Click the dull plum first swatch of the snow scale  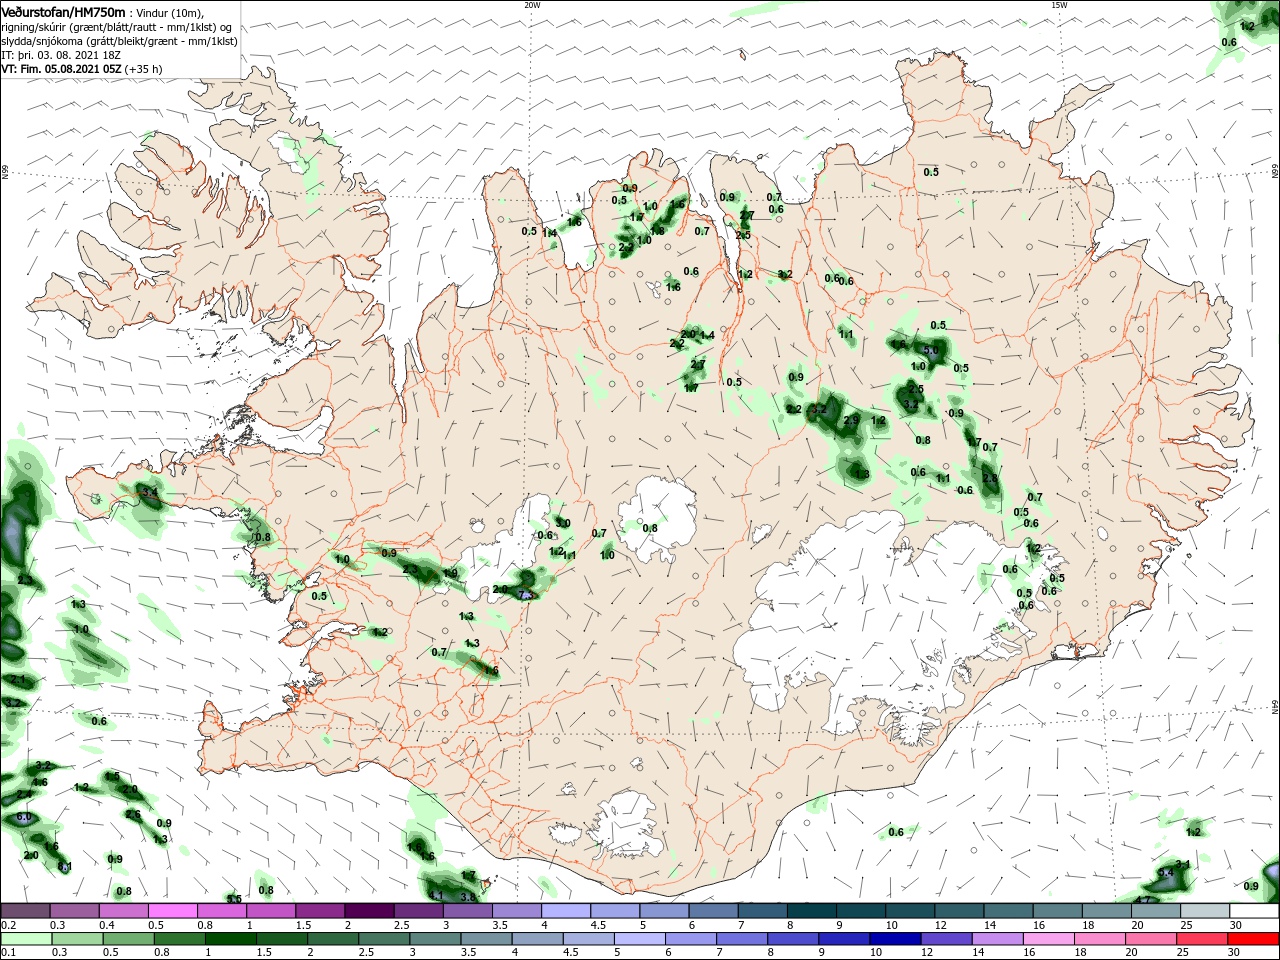(25, 911)
